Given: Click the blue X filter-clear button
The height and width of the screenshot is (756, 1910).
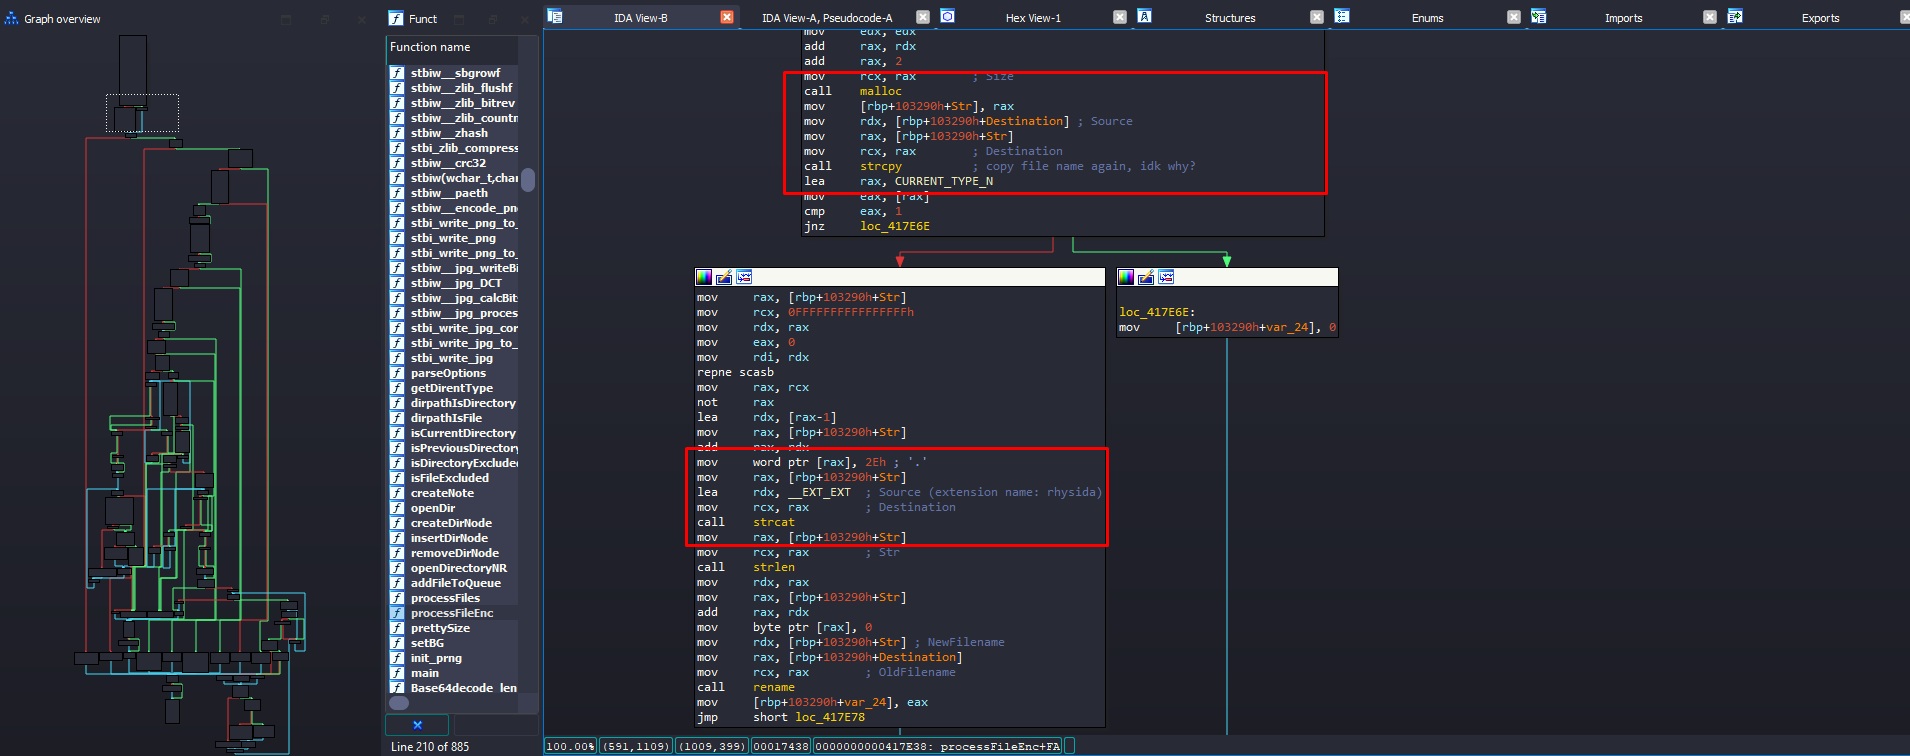Looking at the screenshot, I should tap(417, 725).
